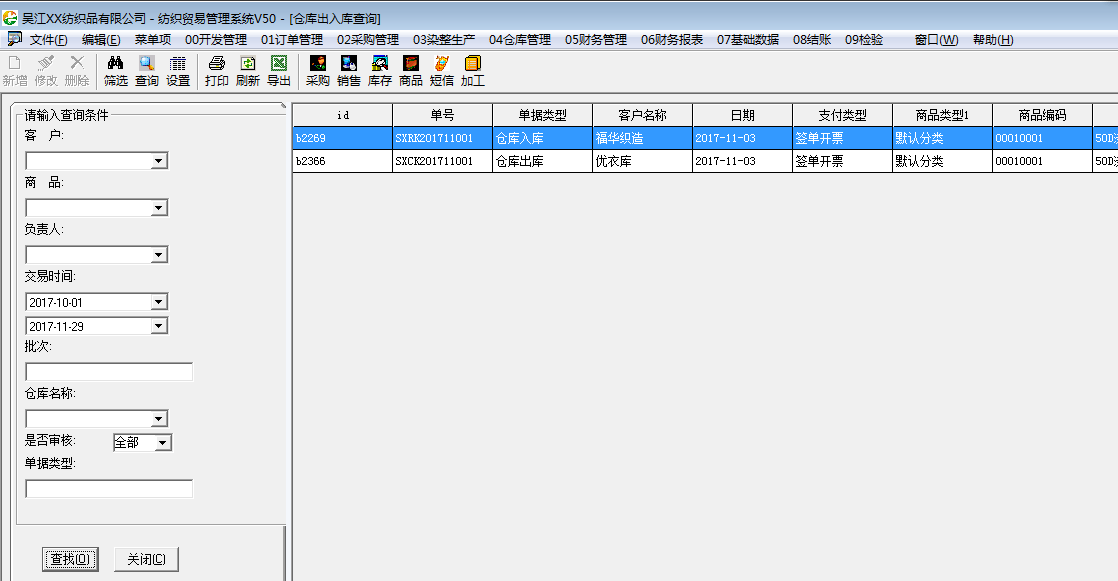The height and width of the screenshot is (581, 1118).
Task: Open the 筛选 (Filter) binoculars tool
Action: [116, 71]
